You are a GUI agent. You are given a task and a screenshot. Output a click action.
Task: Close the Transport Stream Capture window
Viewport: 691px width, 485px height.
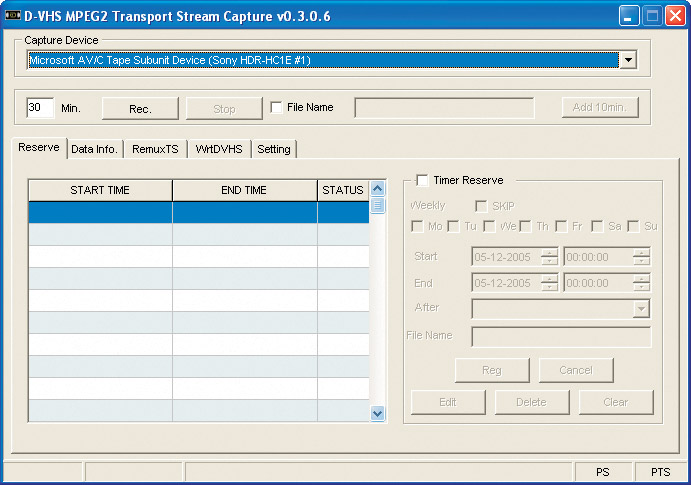[x=675, y=16]
